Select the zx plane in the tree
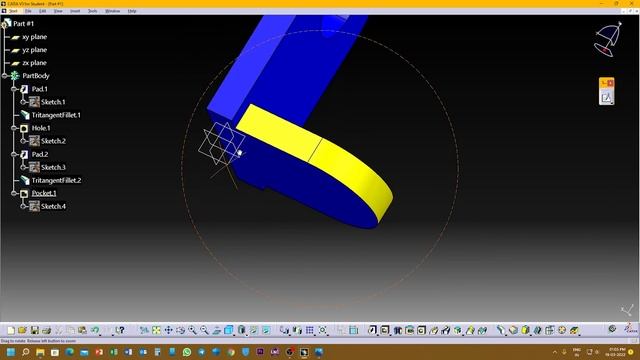 click(34, 63)
